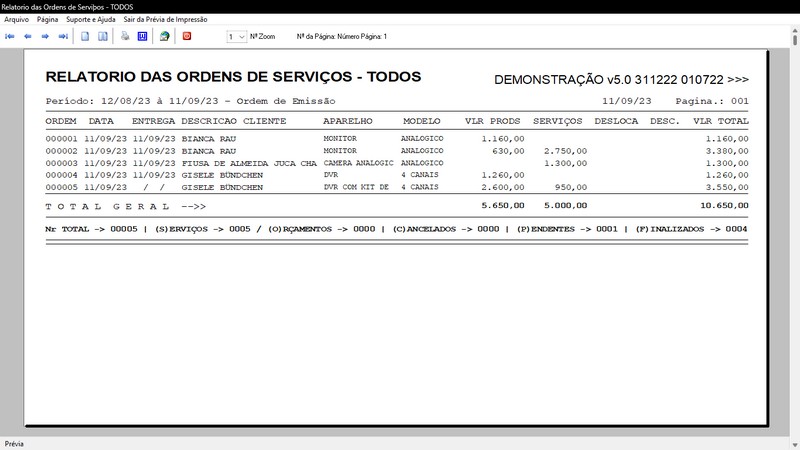800x450 pixels.
Task: Click the vertical scrollbar thumb at the top right
Action: pyautogui.click(x=795, y=38)
